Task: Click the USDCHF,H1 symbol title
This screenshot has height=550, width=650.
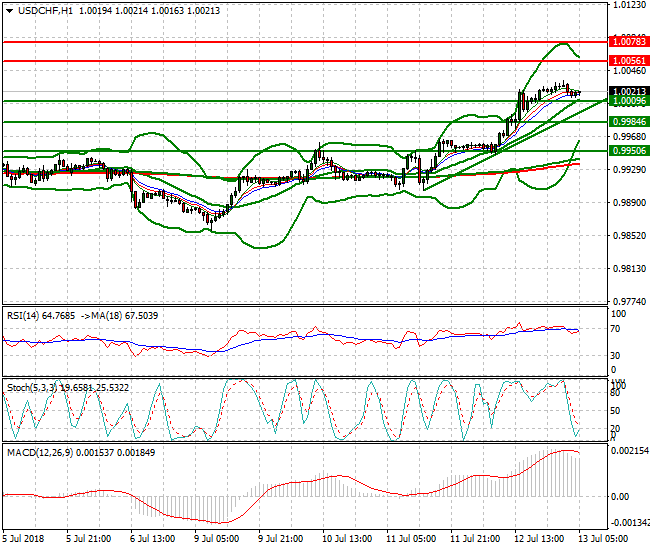Action: coord(45,11)
